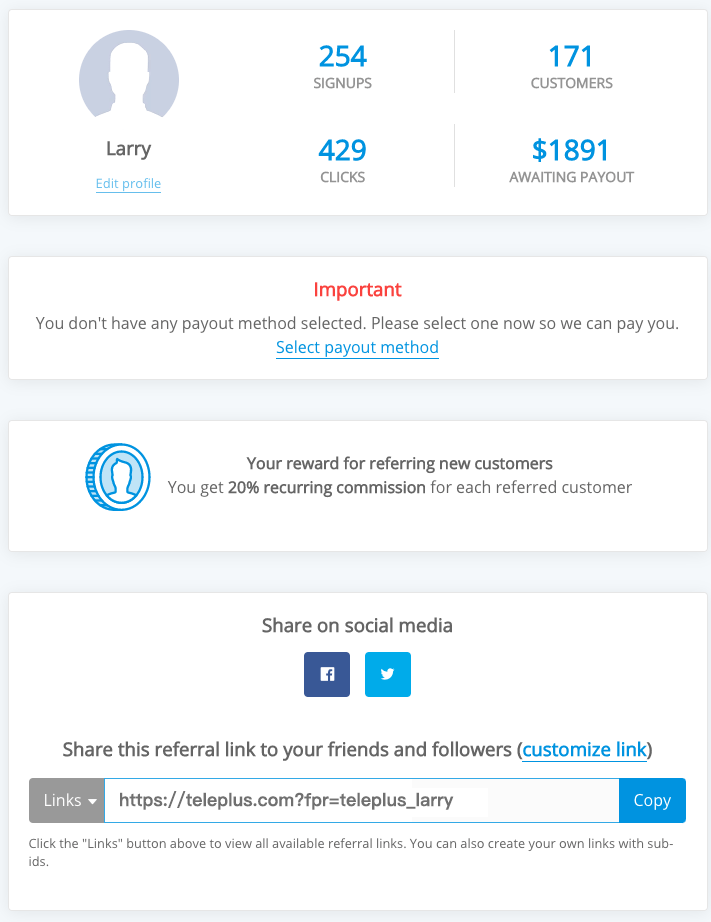
Task: Open Edit profile link
Action: tap(128, 183)
